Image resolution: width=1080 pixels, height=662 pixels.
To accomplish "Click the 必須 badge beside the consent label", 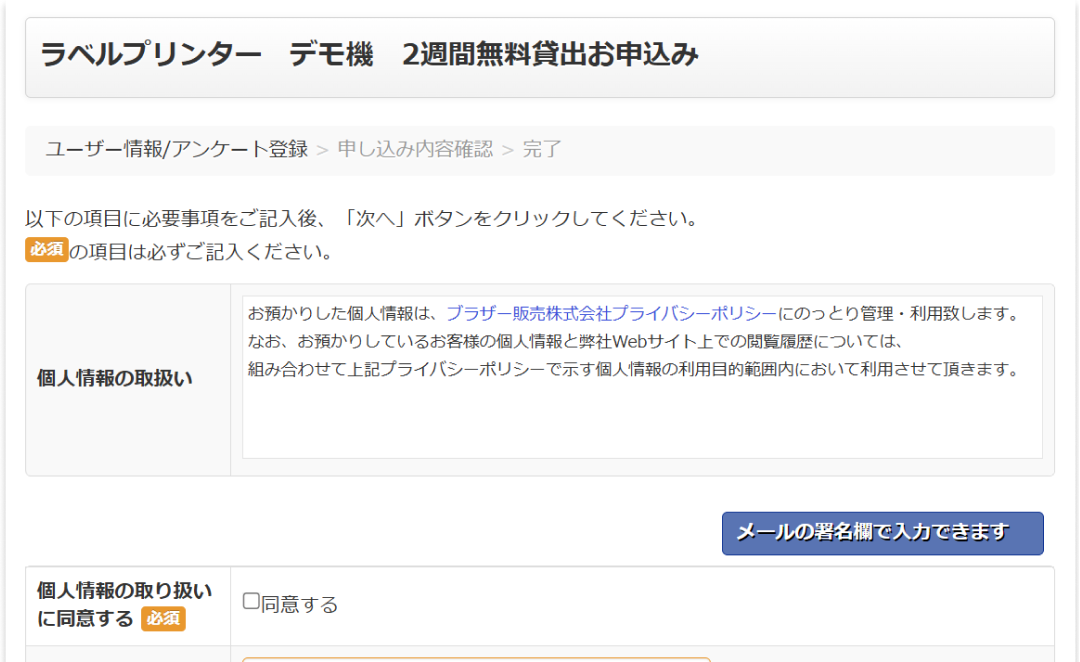I will click(163, 619).
